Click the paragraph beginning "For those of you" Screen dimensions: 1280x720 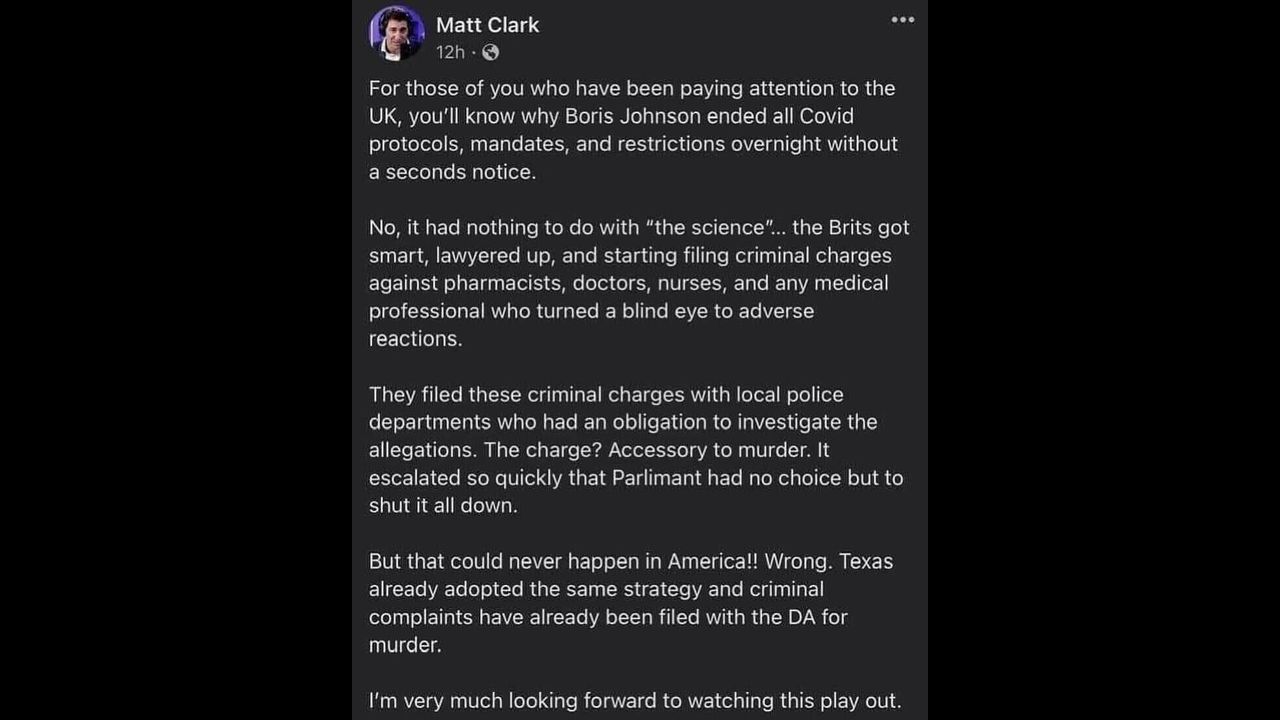pyautogui.click(x=632, y=130)
